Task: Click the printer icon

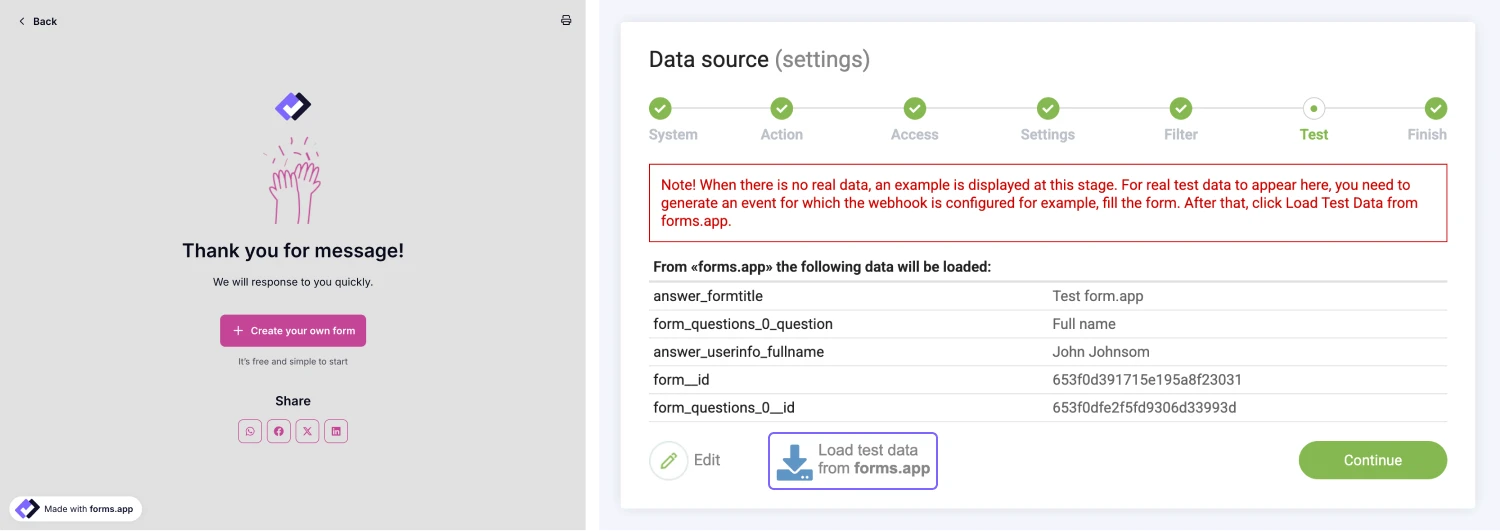Action: [x=566, y=20]
